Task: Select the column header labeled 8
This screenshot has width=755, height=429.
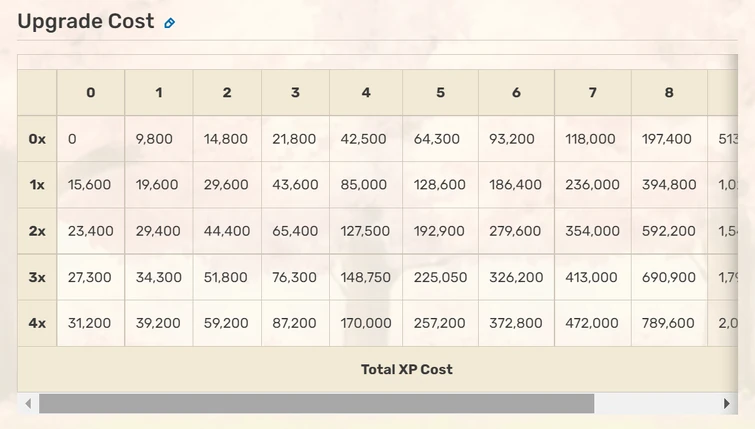Action: (x=669, y=93)
